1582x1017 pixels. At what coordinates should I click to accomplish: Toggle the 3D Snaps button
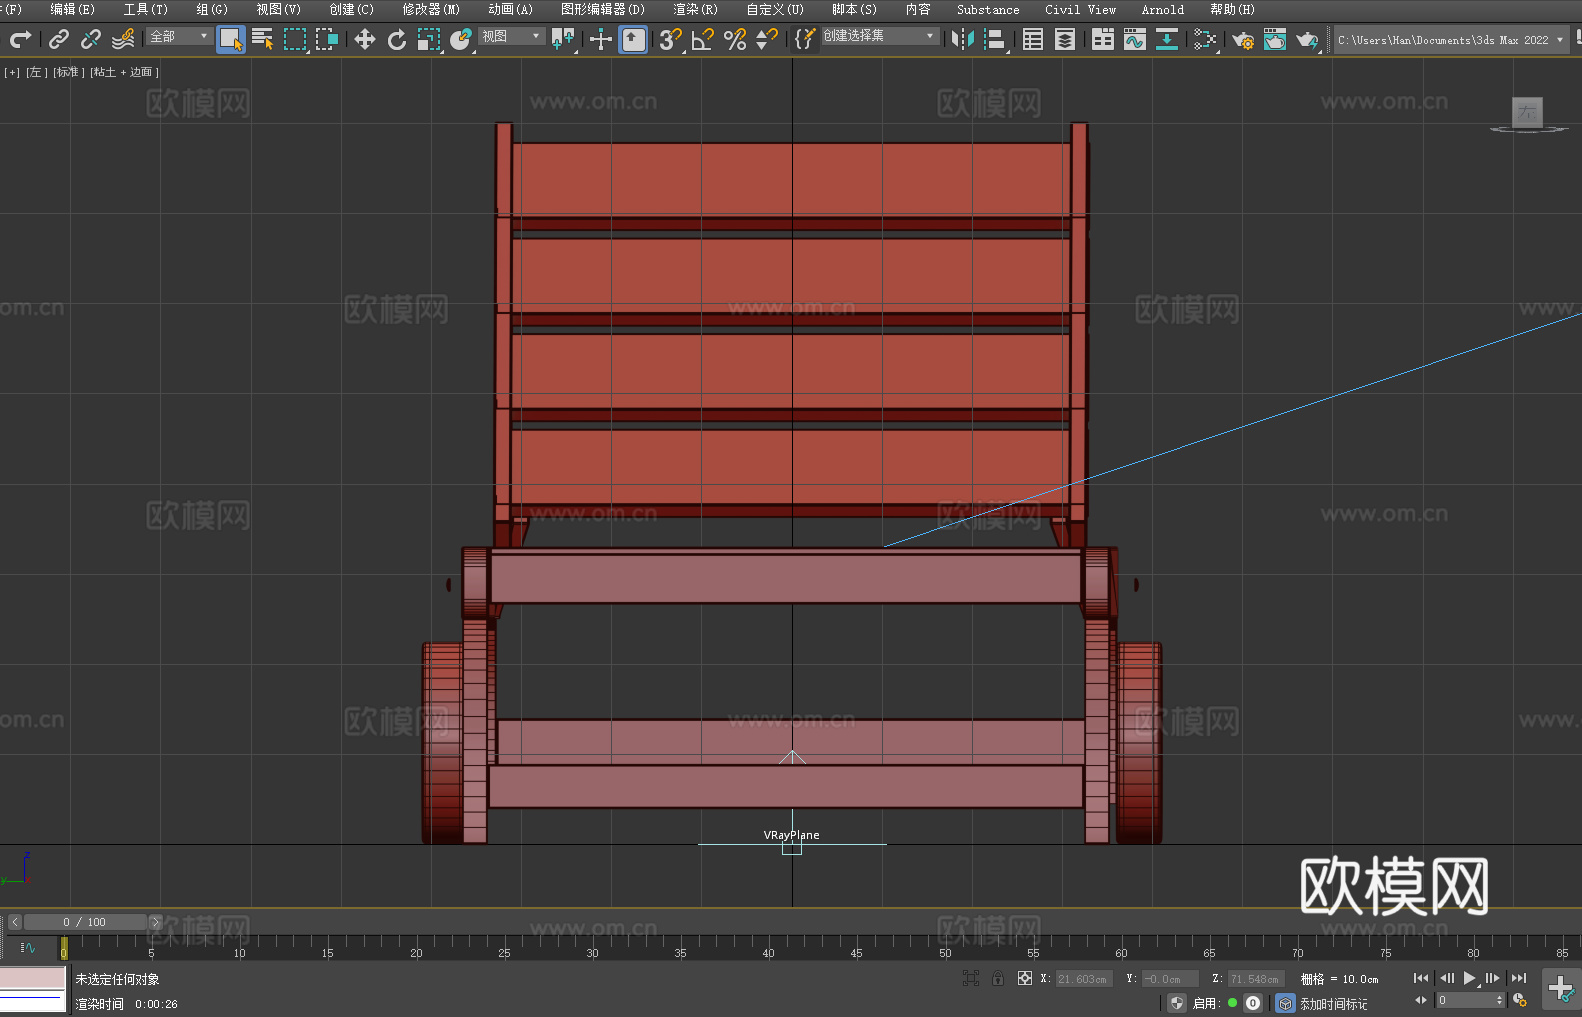click(670, 40)
